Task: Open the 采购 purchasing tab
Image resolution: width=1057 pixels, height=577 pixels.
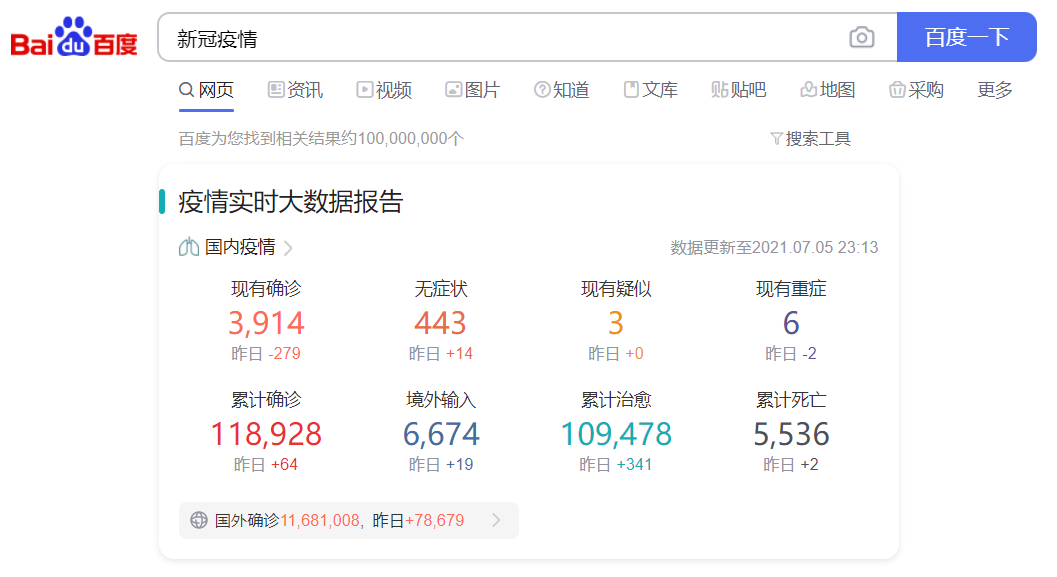Action: (x=916, y=90)
